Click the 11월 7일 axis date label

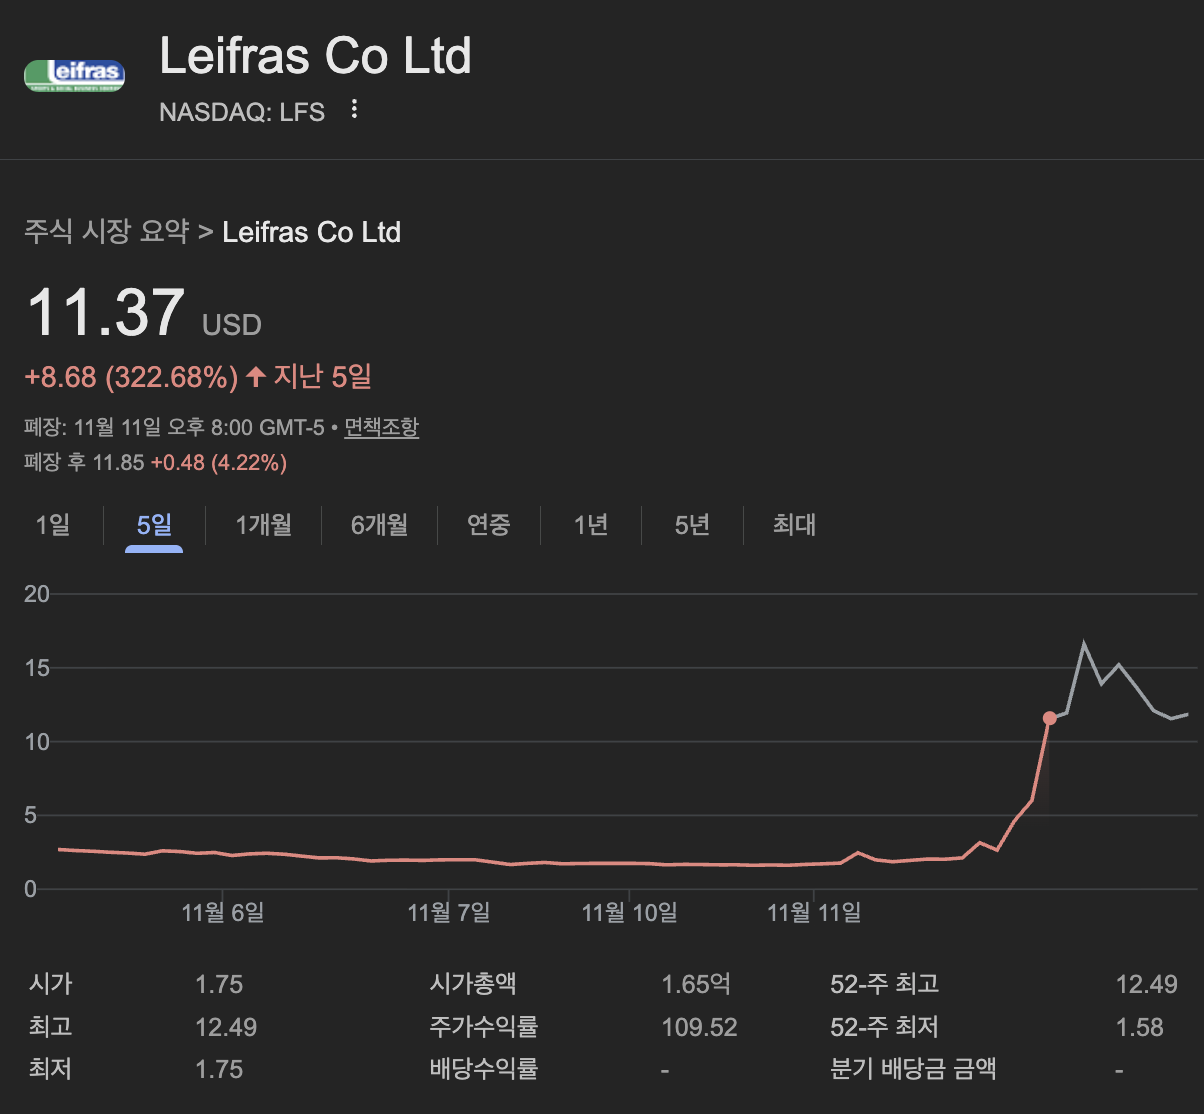(449, 912)
